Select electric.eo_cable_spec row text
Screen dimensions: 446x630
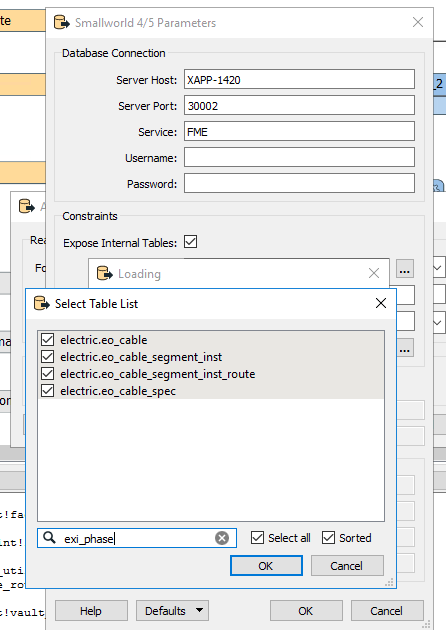coord(118,391)
